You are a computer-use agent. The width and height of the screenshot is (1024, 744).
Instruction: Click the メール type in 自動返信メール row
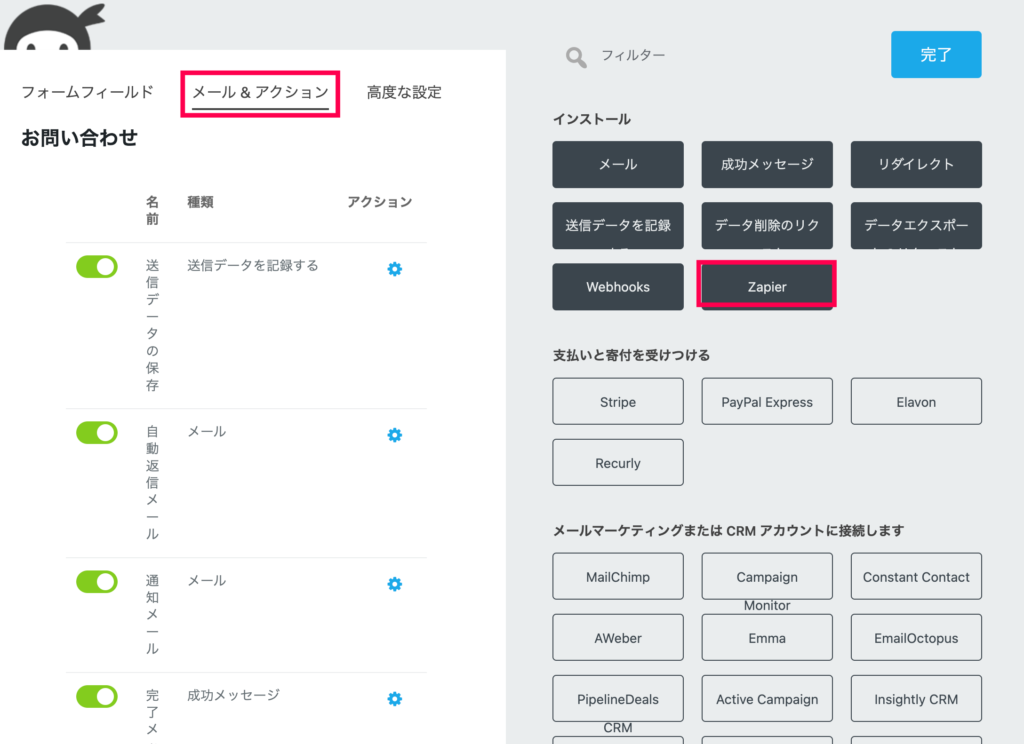point(206,431)
